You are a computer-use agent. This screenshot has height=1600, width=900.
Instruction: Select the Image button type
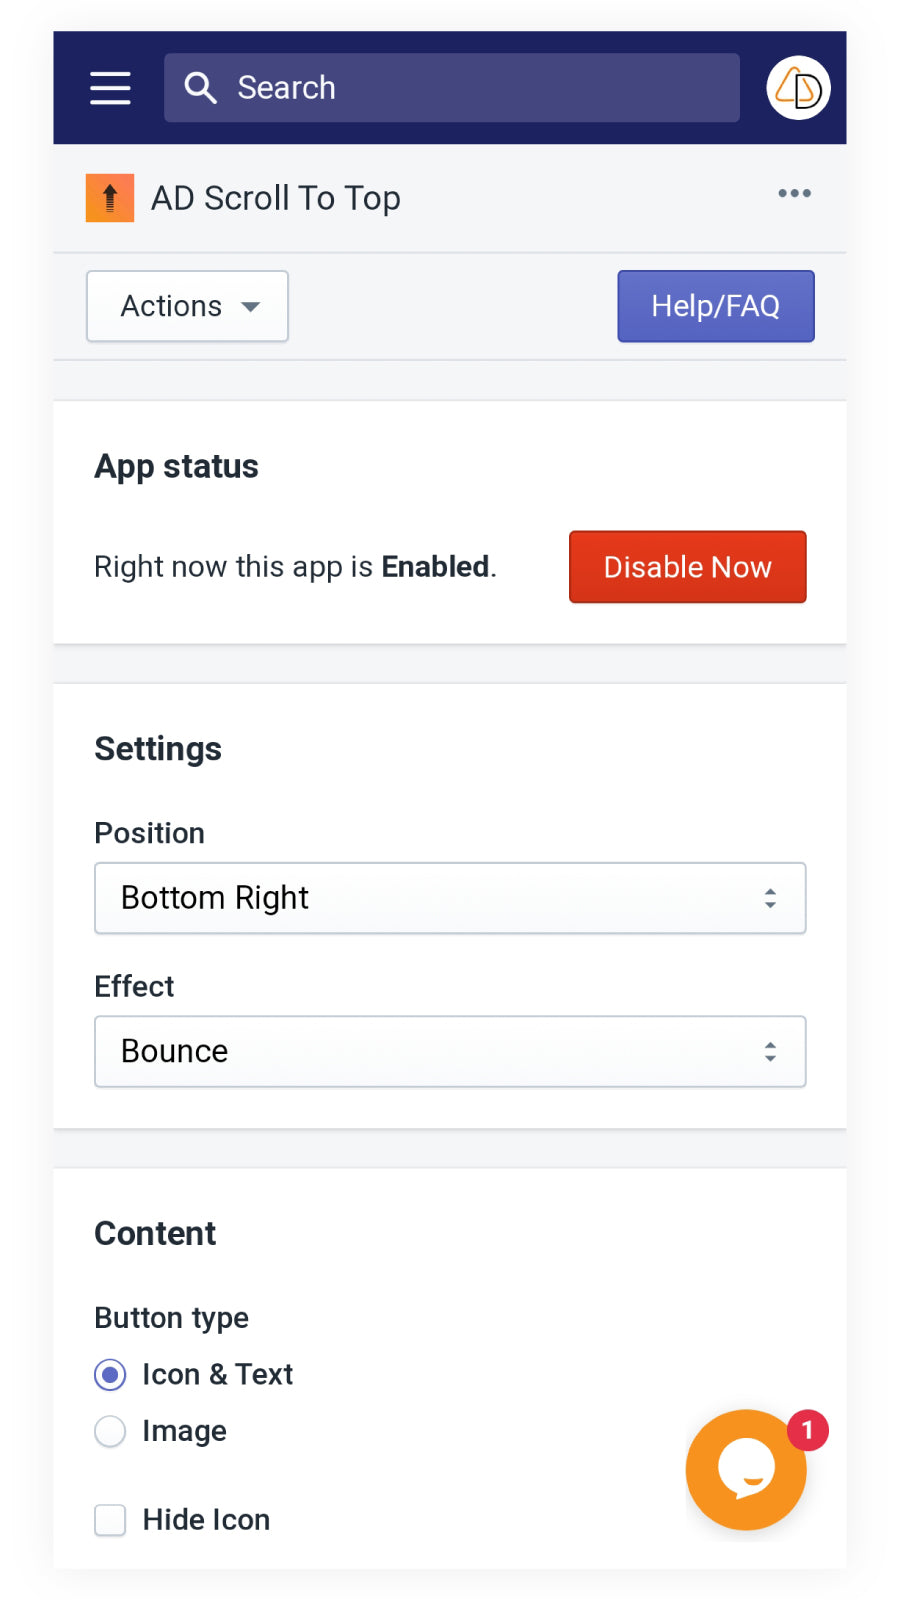pos(110,1431)
